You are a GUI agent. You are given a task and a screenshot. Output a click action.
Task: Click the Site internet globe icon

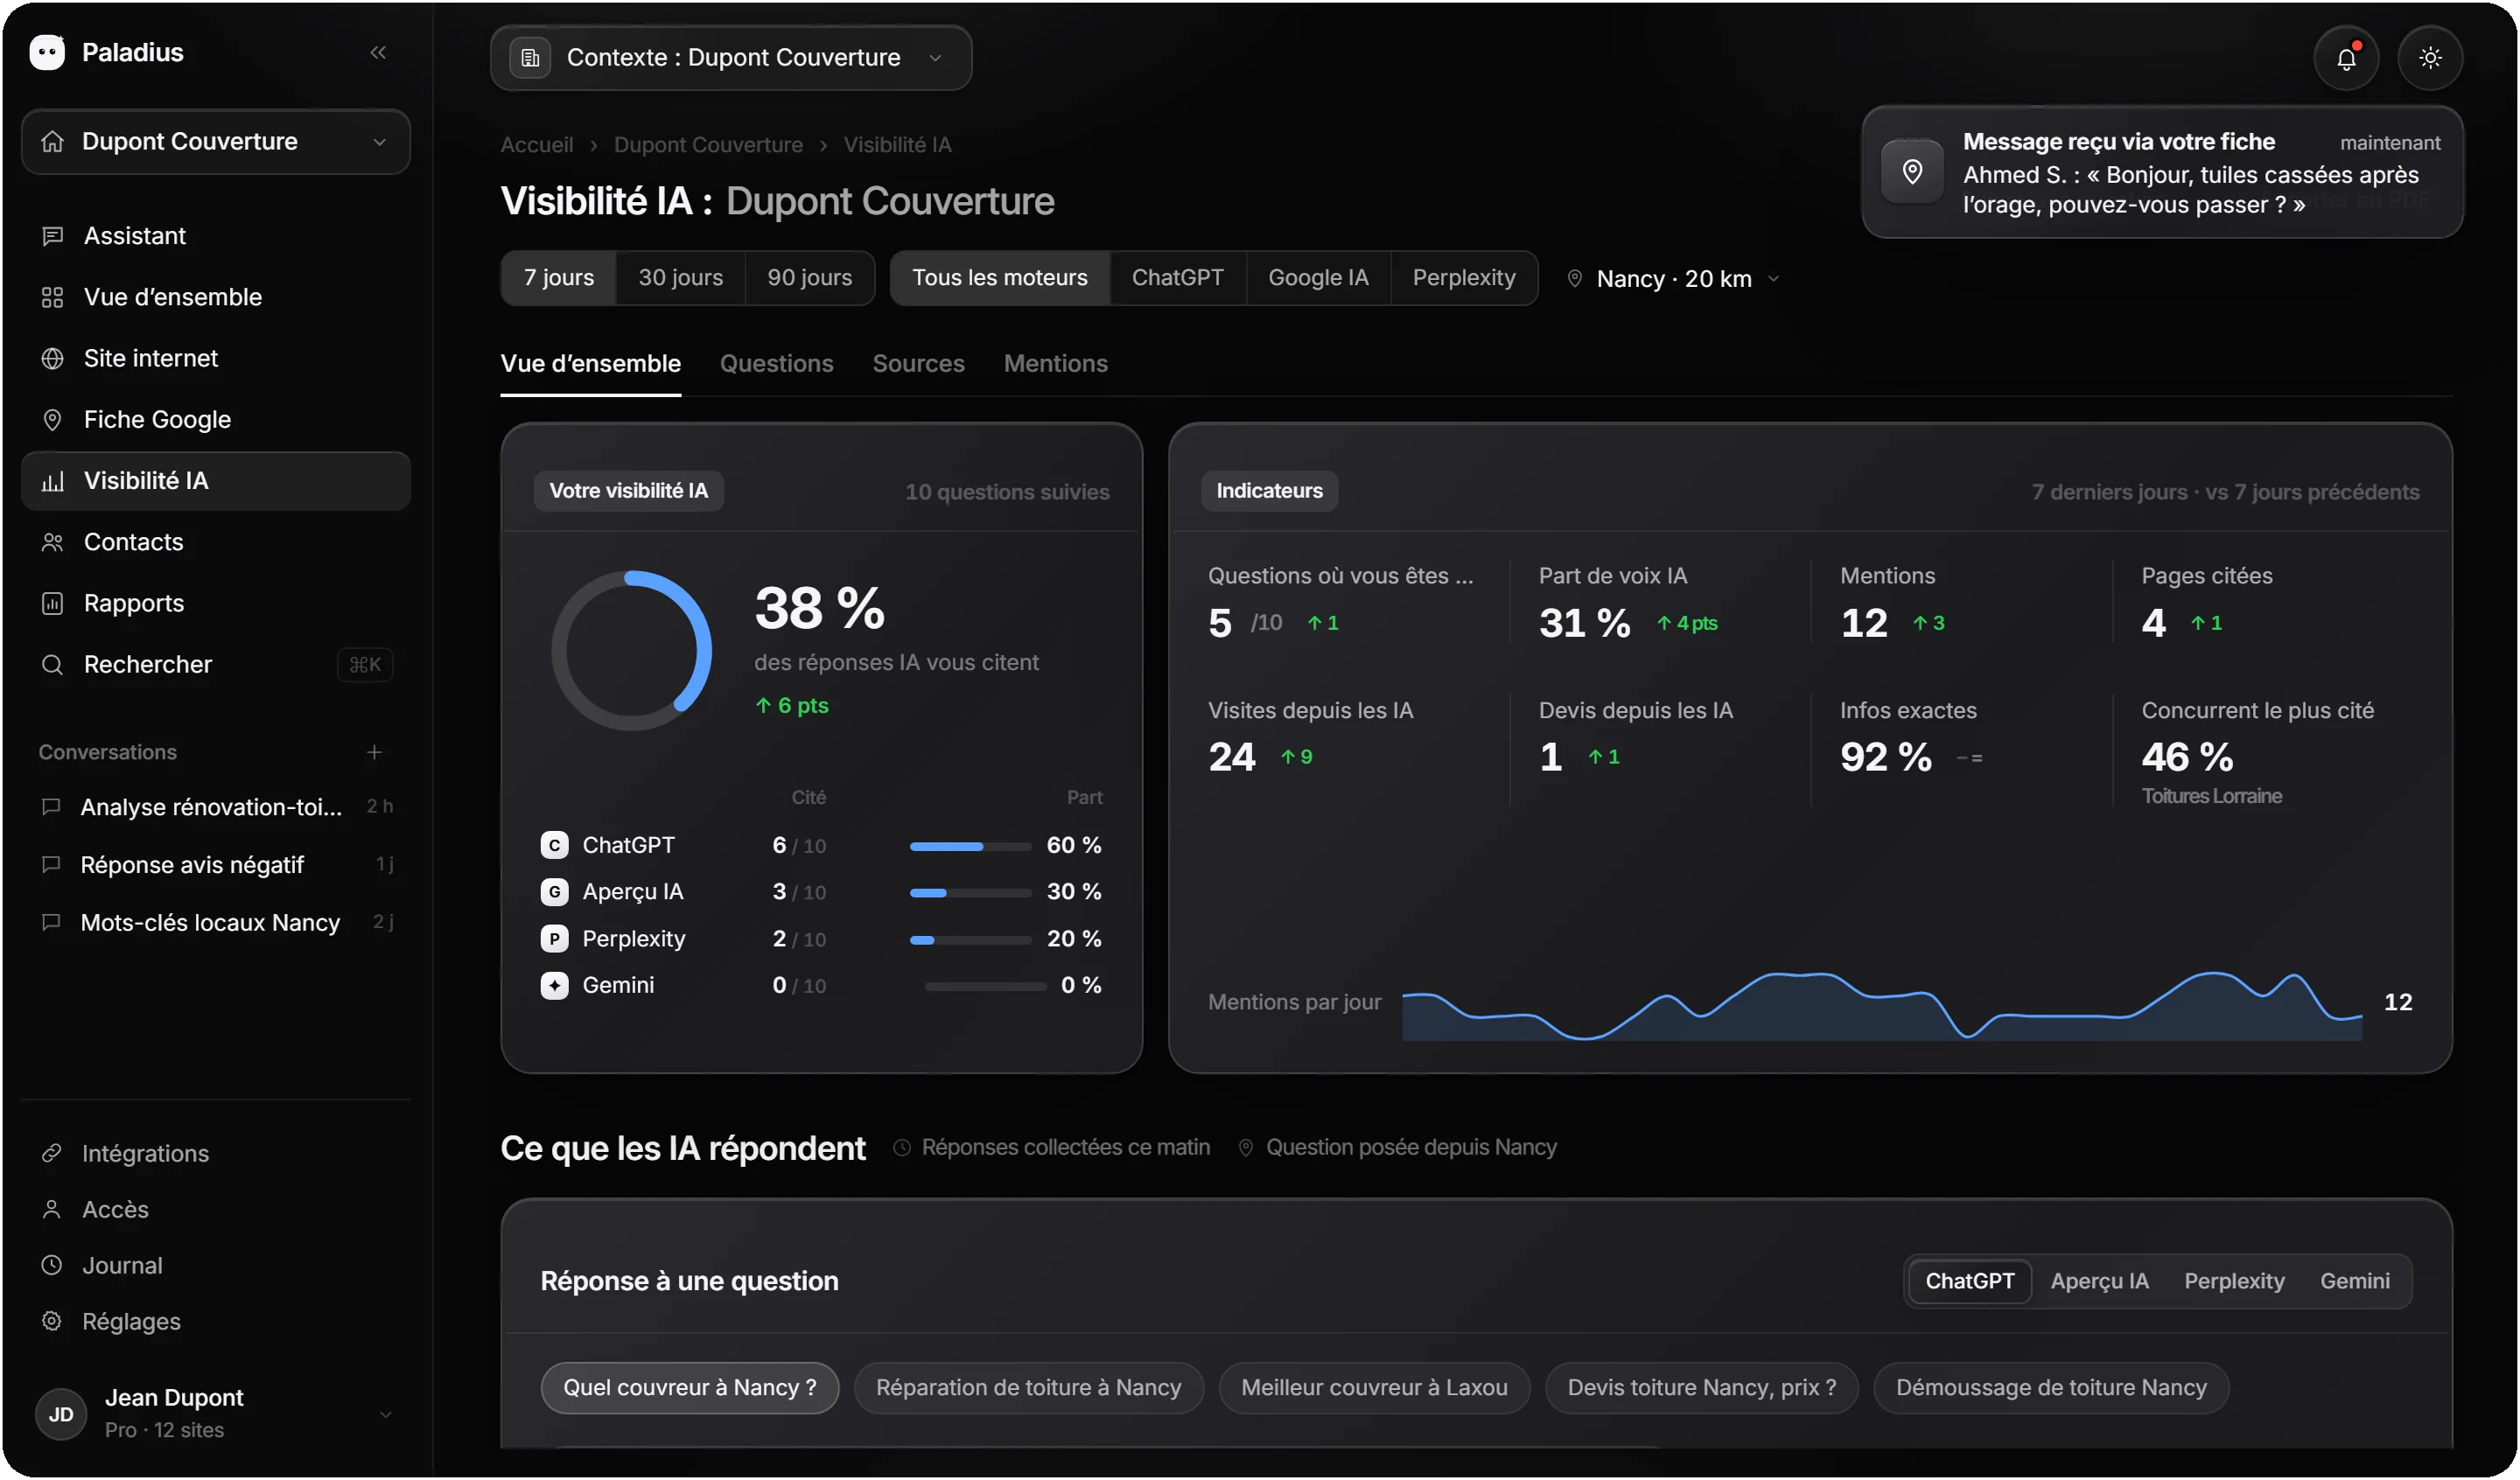click(52, 358)
